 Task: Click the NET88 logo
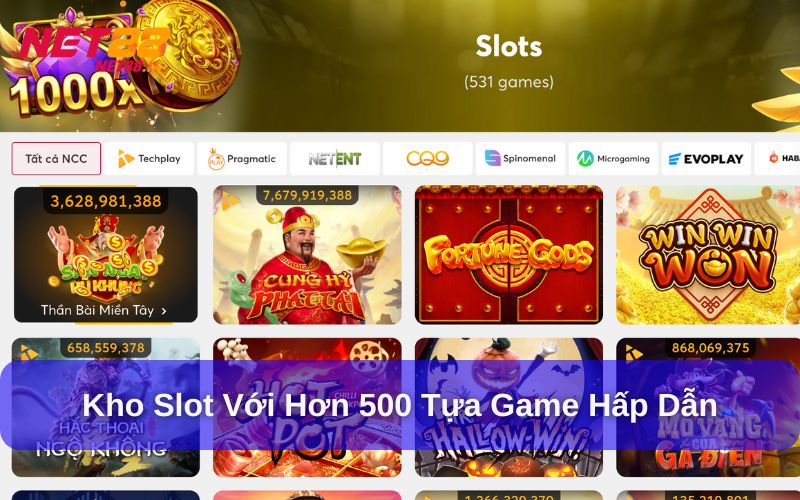pyautogui.click(x=94, y=45)
